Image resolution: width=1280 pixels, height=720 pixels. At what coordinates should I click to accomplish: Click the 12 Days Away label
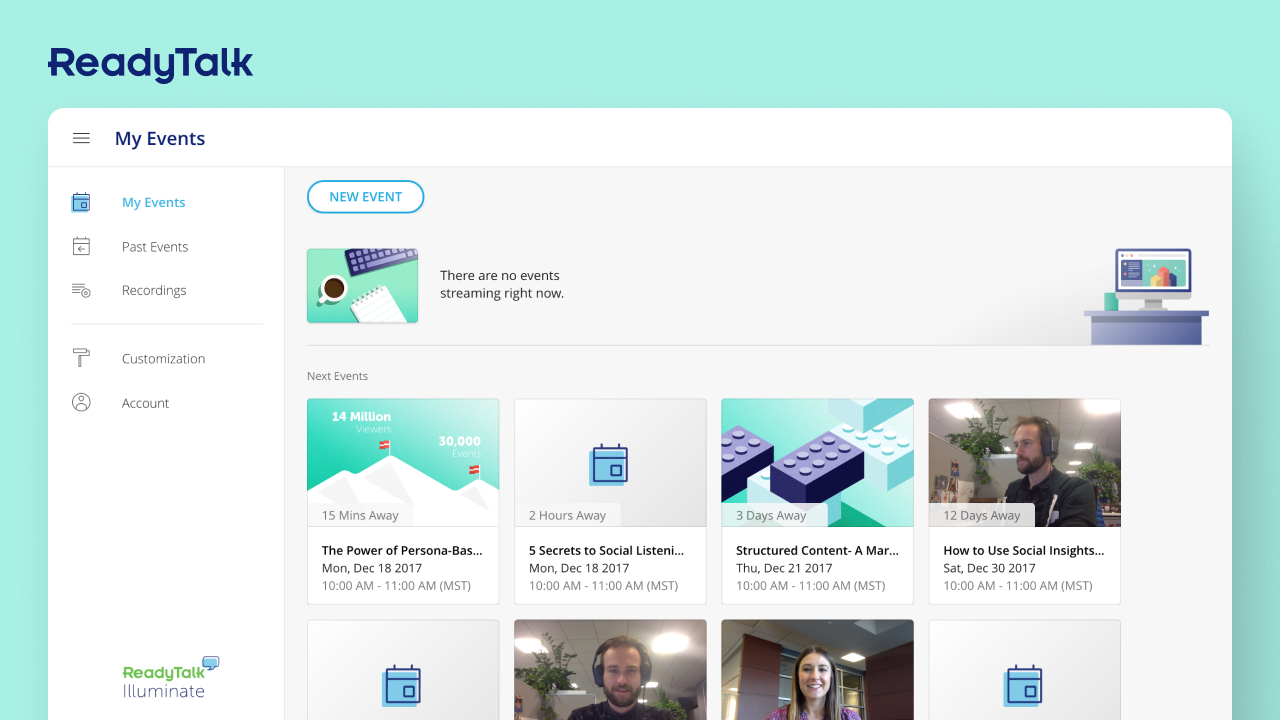tap(982, 515)
